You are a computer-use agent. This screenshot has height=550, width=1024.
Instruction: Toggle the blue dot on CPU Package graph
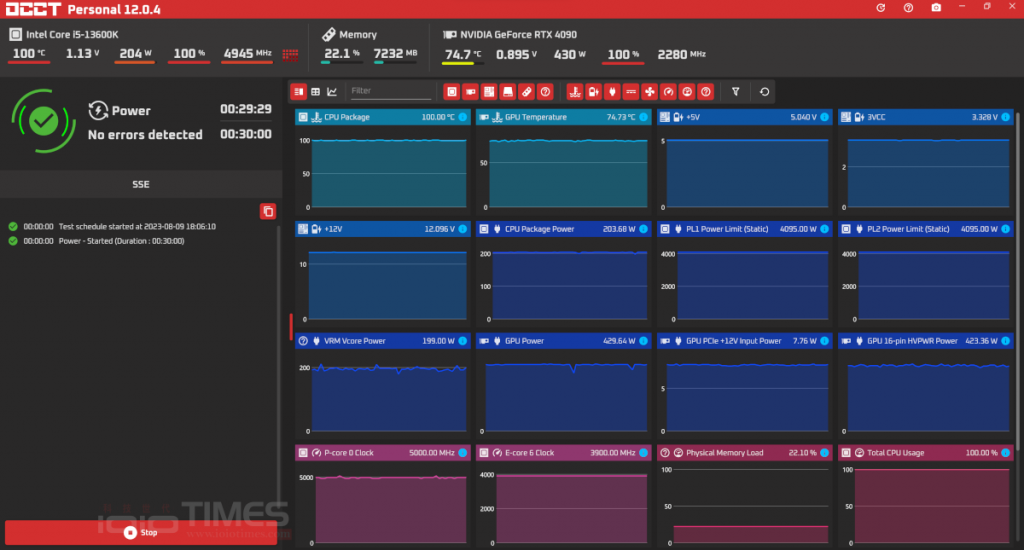462,117
